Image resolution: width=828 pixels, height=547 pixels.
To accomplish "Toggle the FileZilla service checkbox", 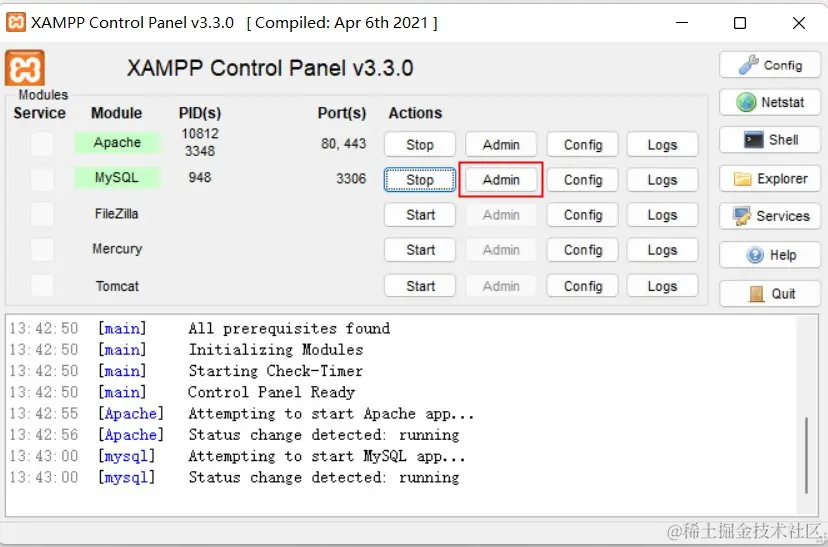I will pyautogui.click(x=42, y=214).
